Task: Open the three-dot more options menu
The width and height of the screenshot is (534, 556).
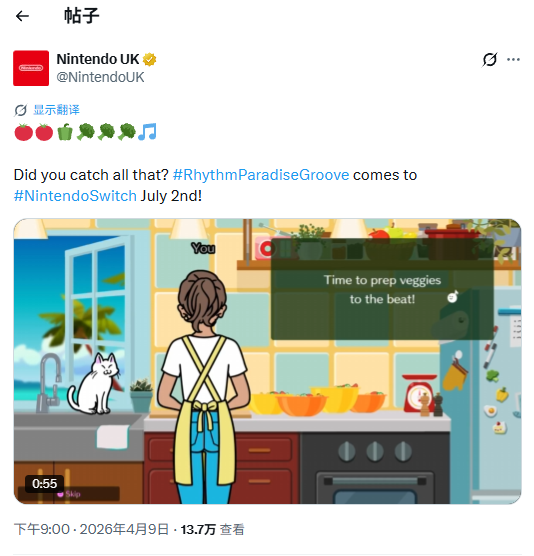Action: (513, 60)
